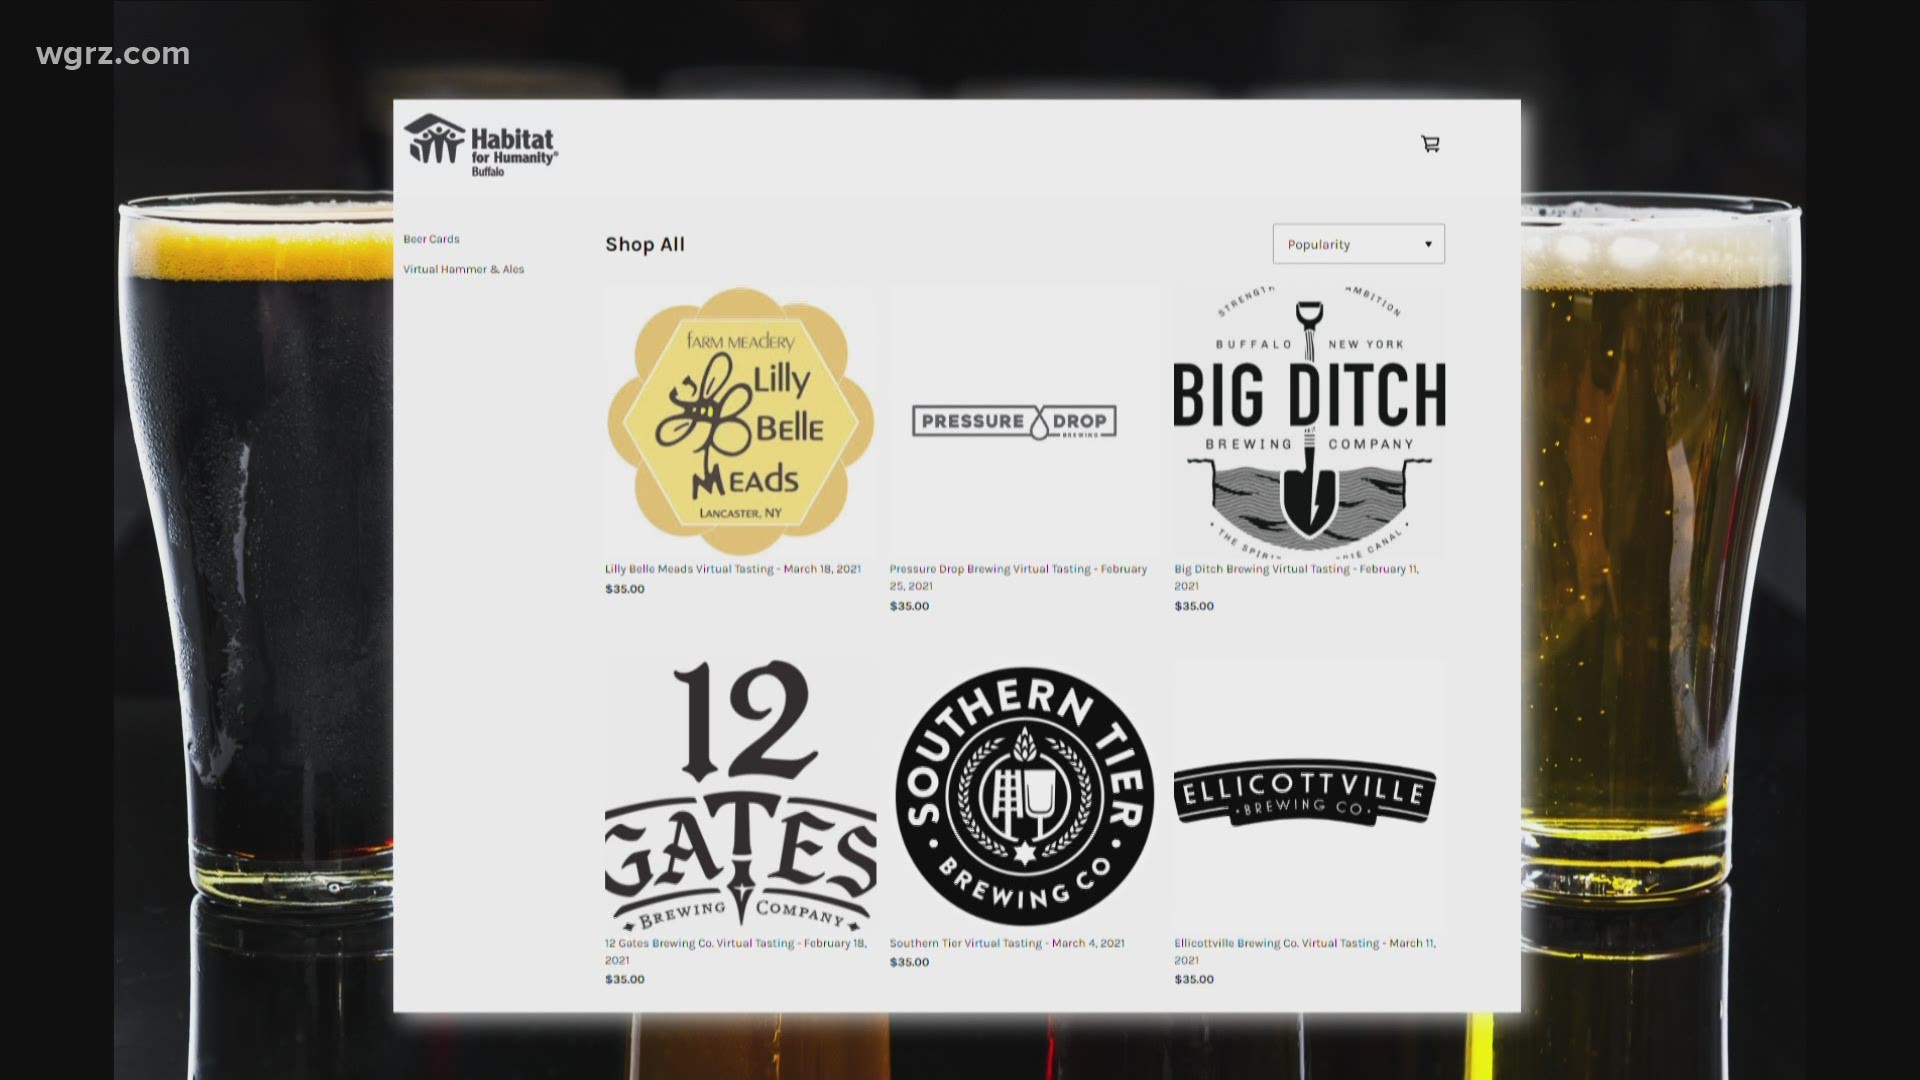Click the Shop All page heading
The image size is (1920, 1080).
(x=644, y=243)
